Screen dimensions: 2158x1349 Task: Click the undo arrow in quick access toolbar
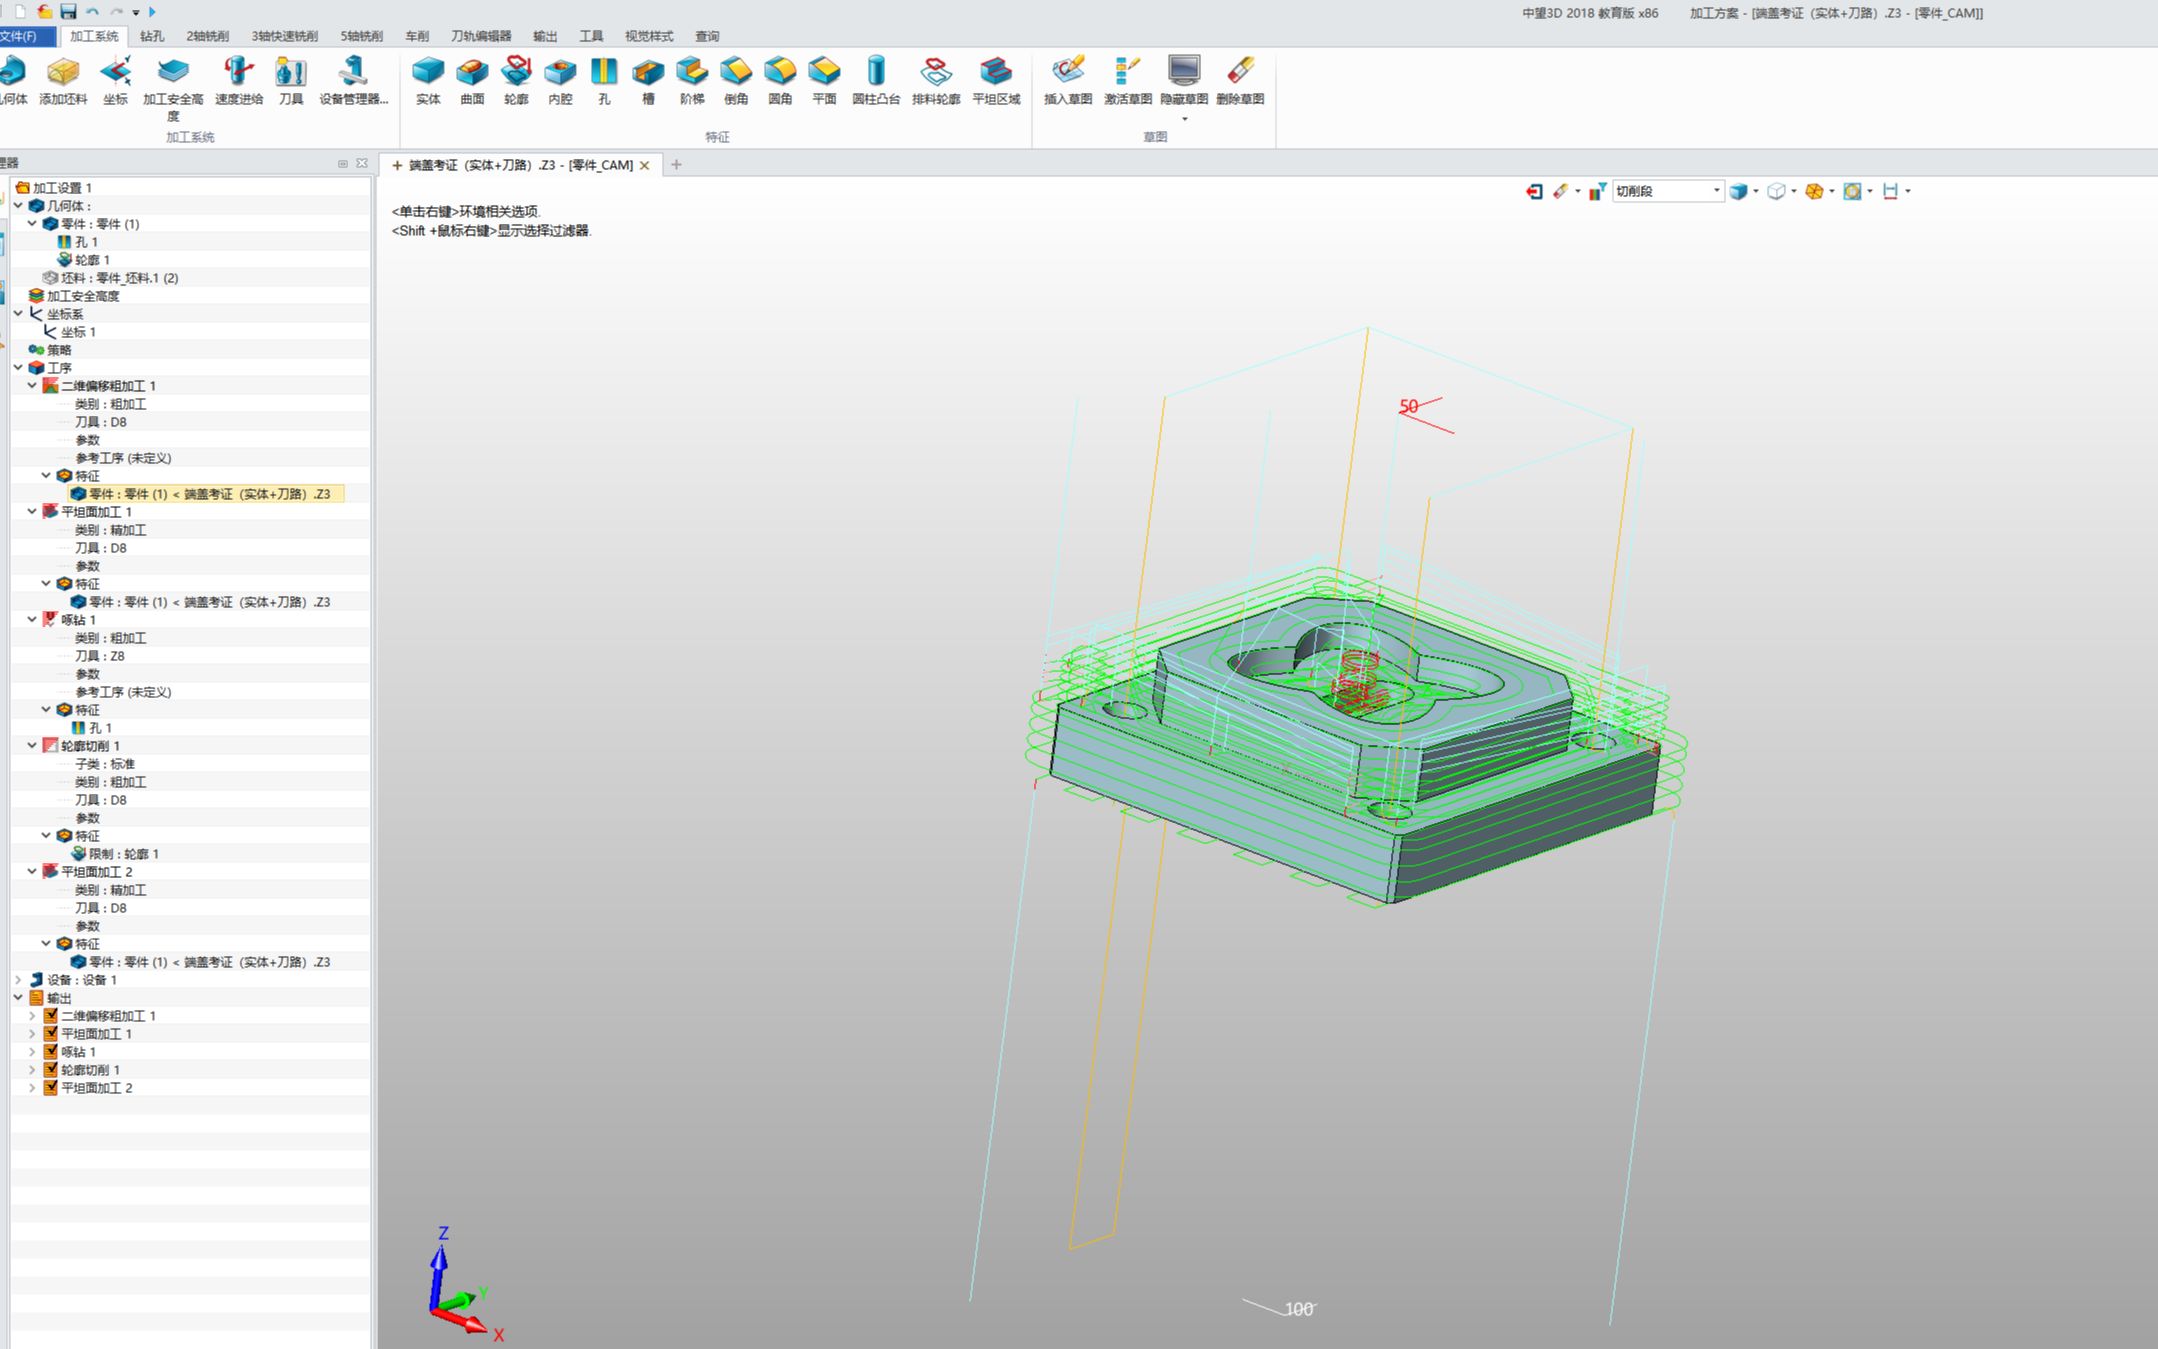tap(93, 12)
